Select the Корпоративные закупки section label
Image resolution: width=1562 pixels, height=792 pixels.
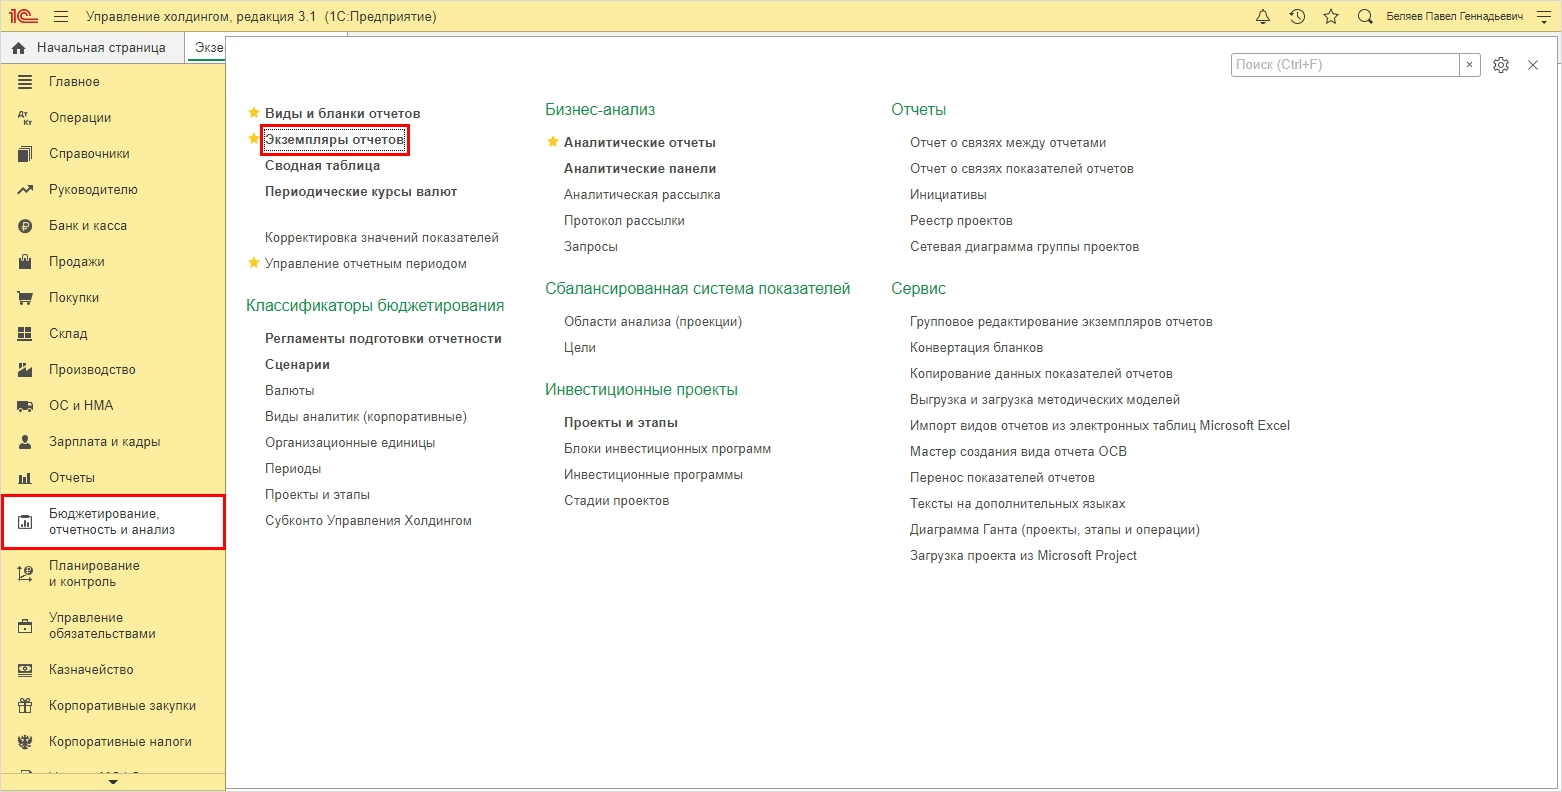click(x=122, y=706)
